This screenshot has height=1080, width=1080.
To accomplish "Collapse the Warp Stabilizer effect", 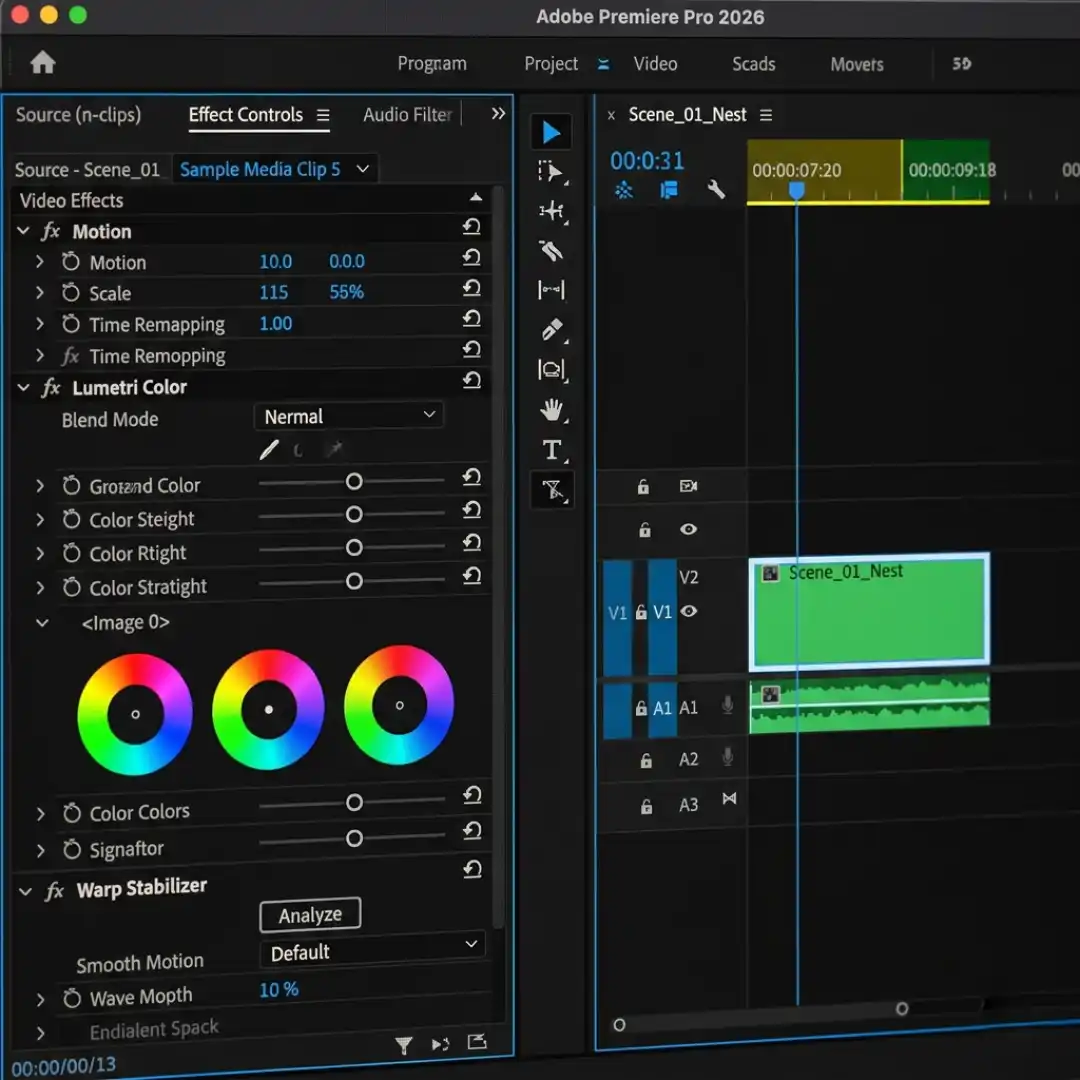I will [25, 891].
